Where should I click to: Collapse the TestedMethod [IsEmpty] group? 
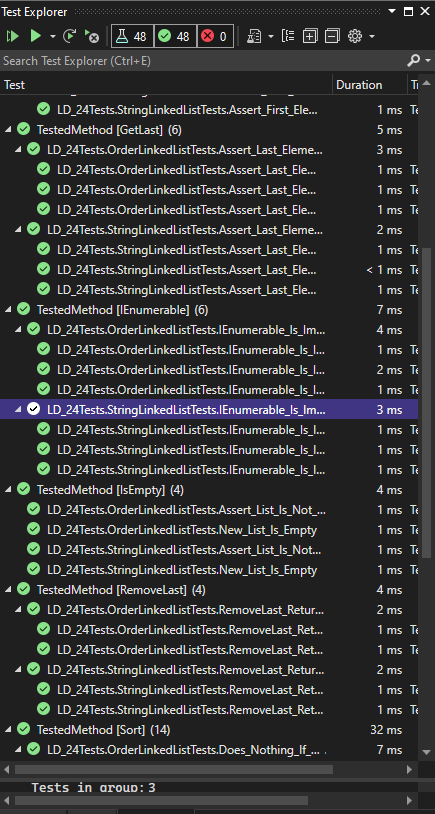tap(8, 490)
